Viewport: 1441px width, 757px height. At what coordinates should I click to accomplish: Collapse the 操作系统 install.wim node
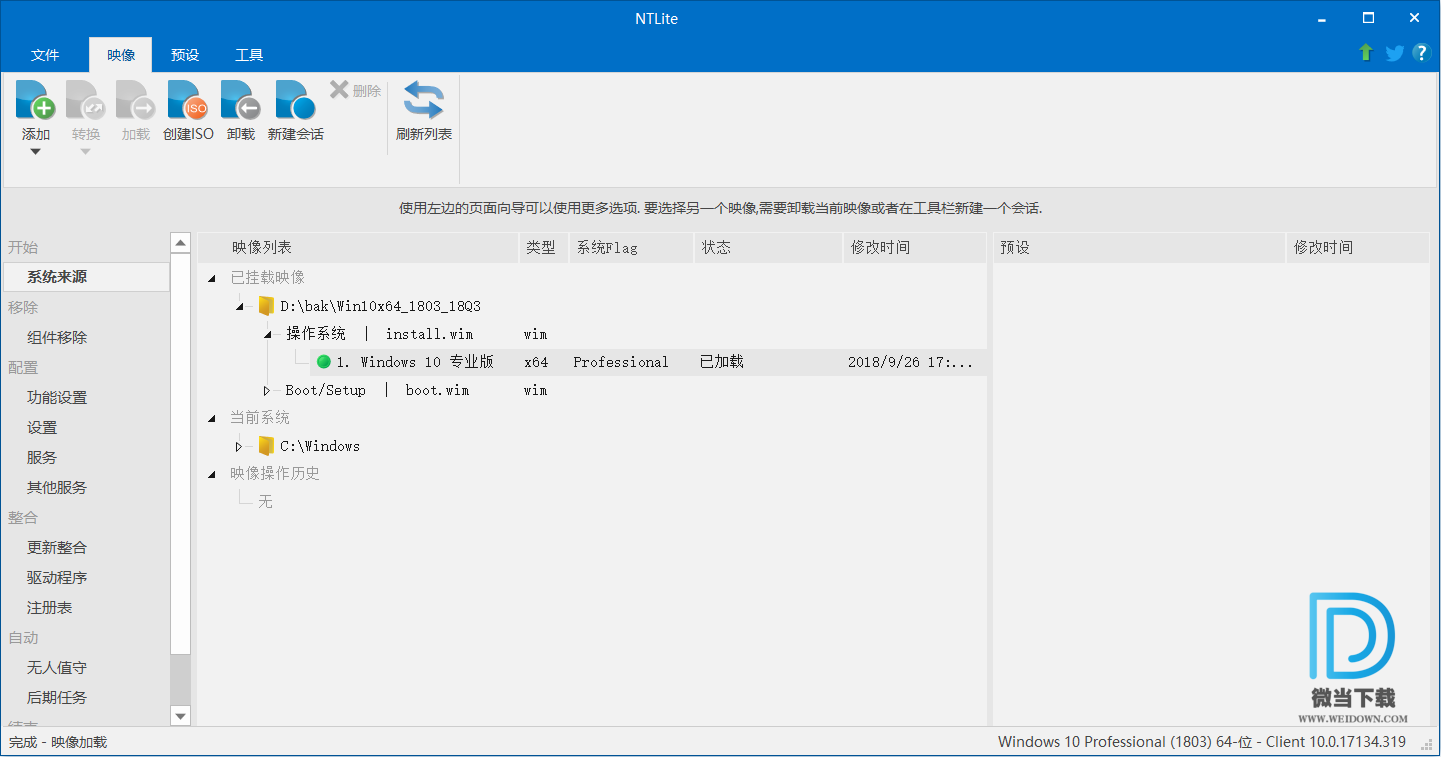click(267, 334)
